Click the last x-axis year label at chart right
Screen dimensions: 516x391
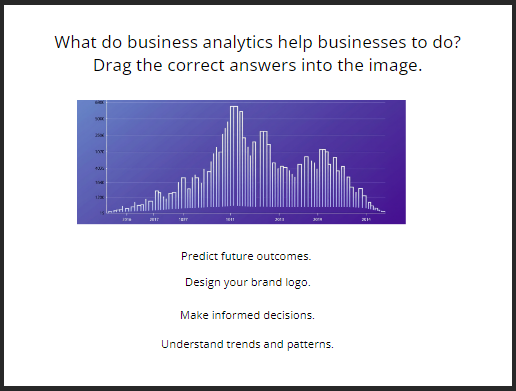pos(366,219)
